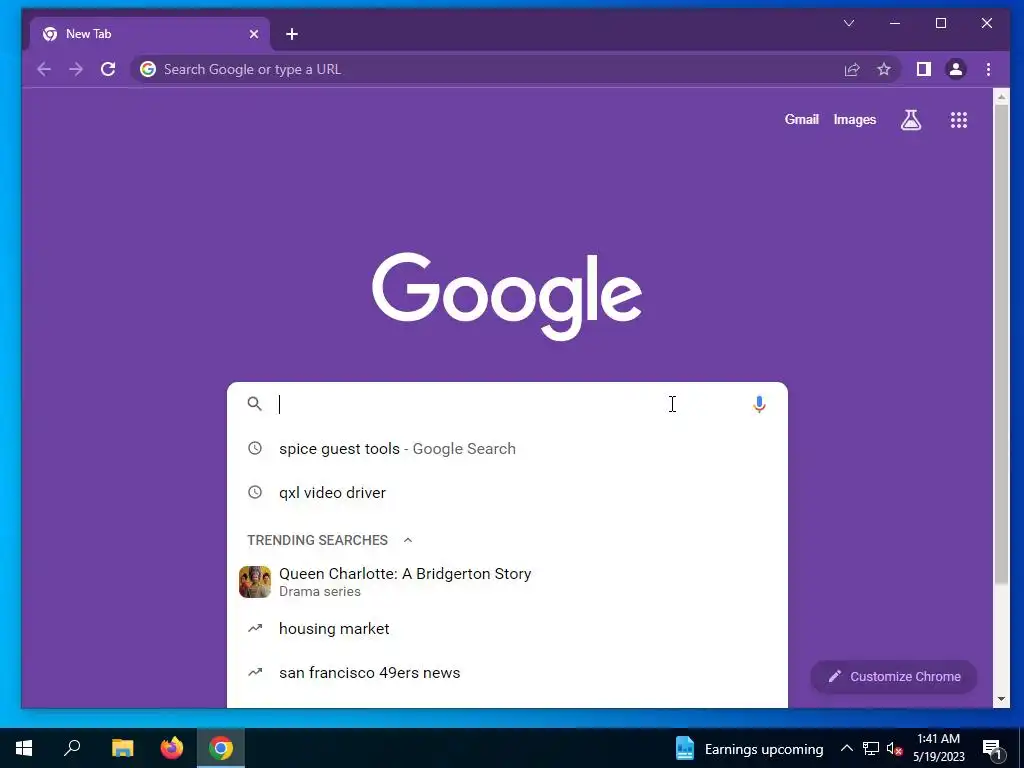
Task: Reload the current page
Action: pos(108,69)
